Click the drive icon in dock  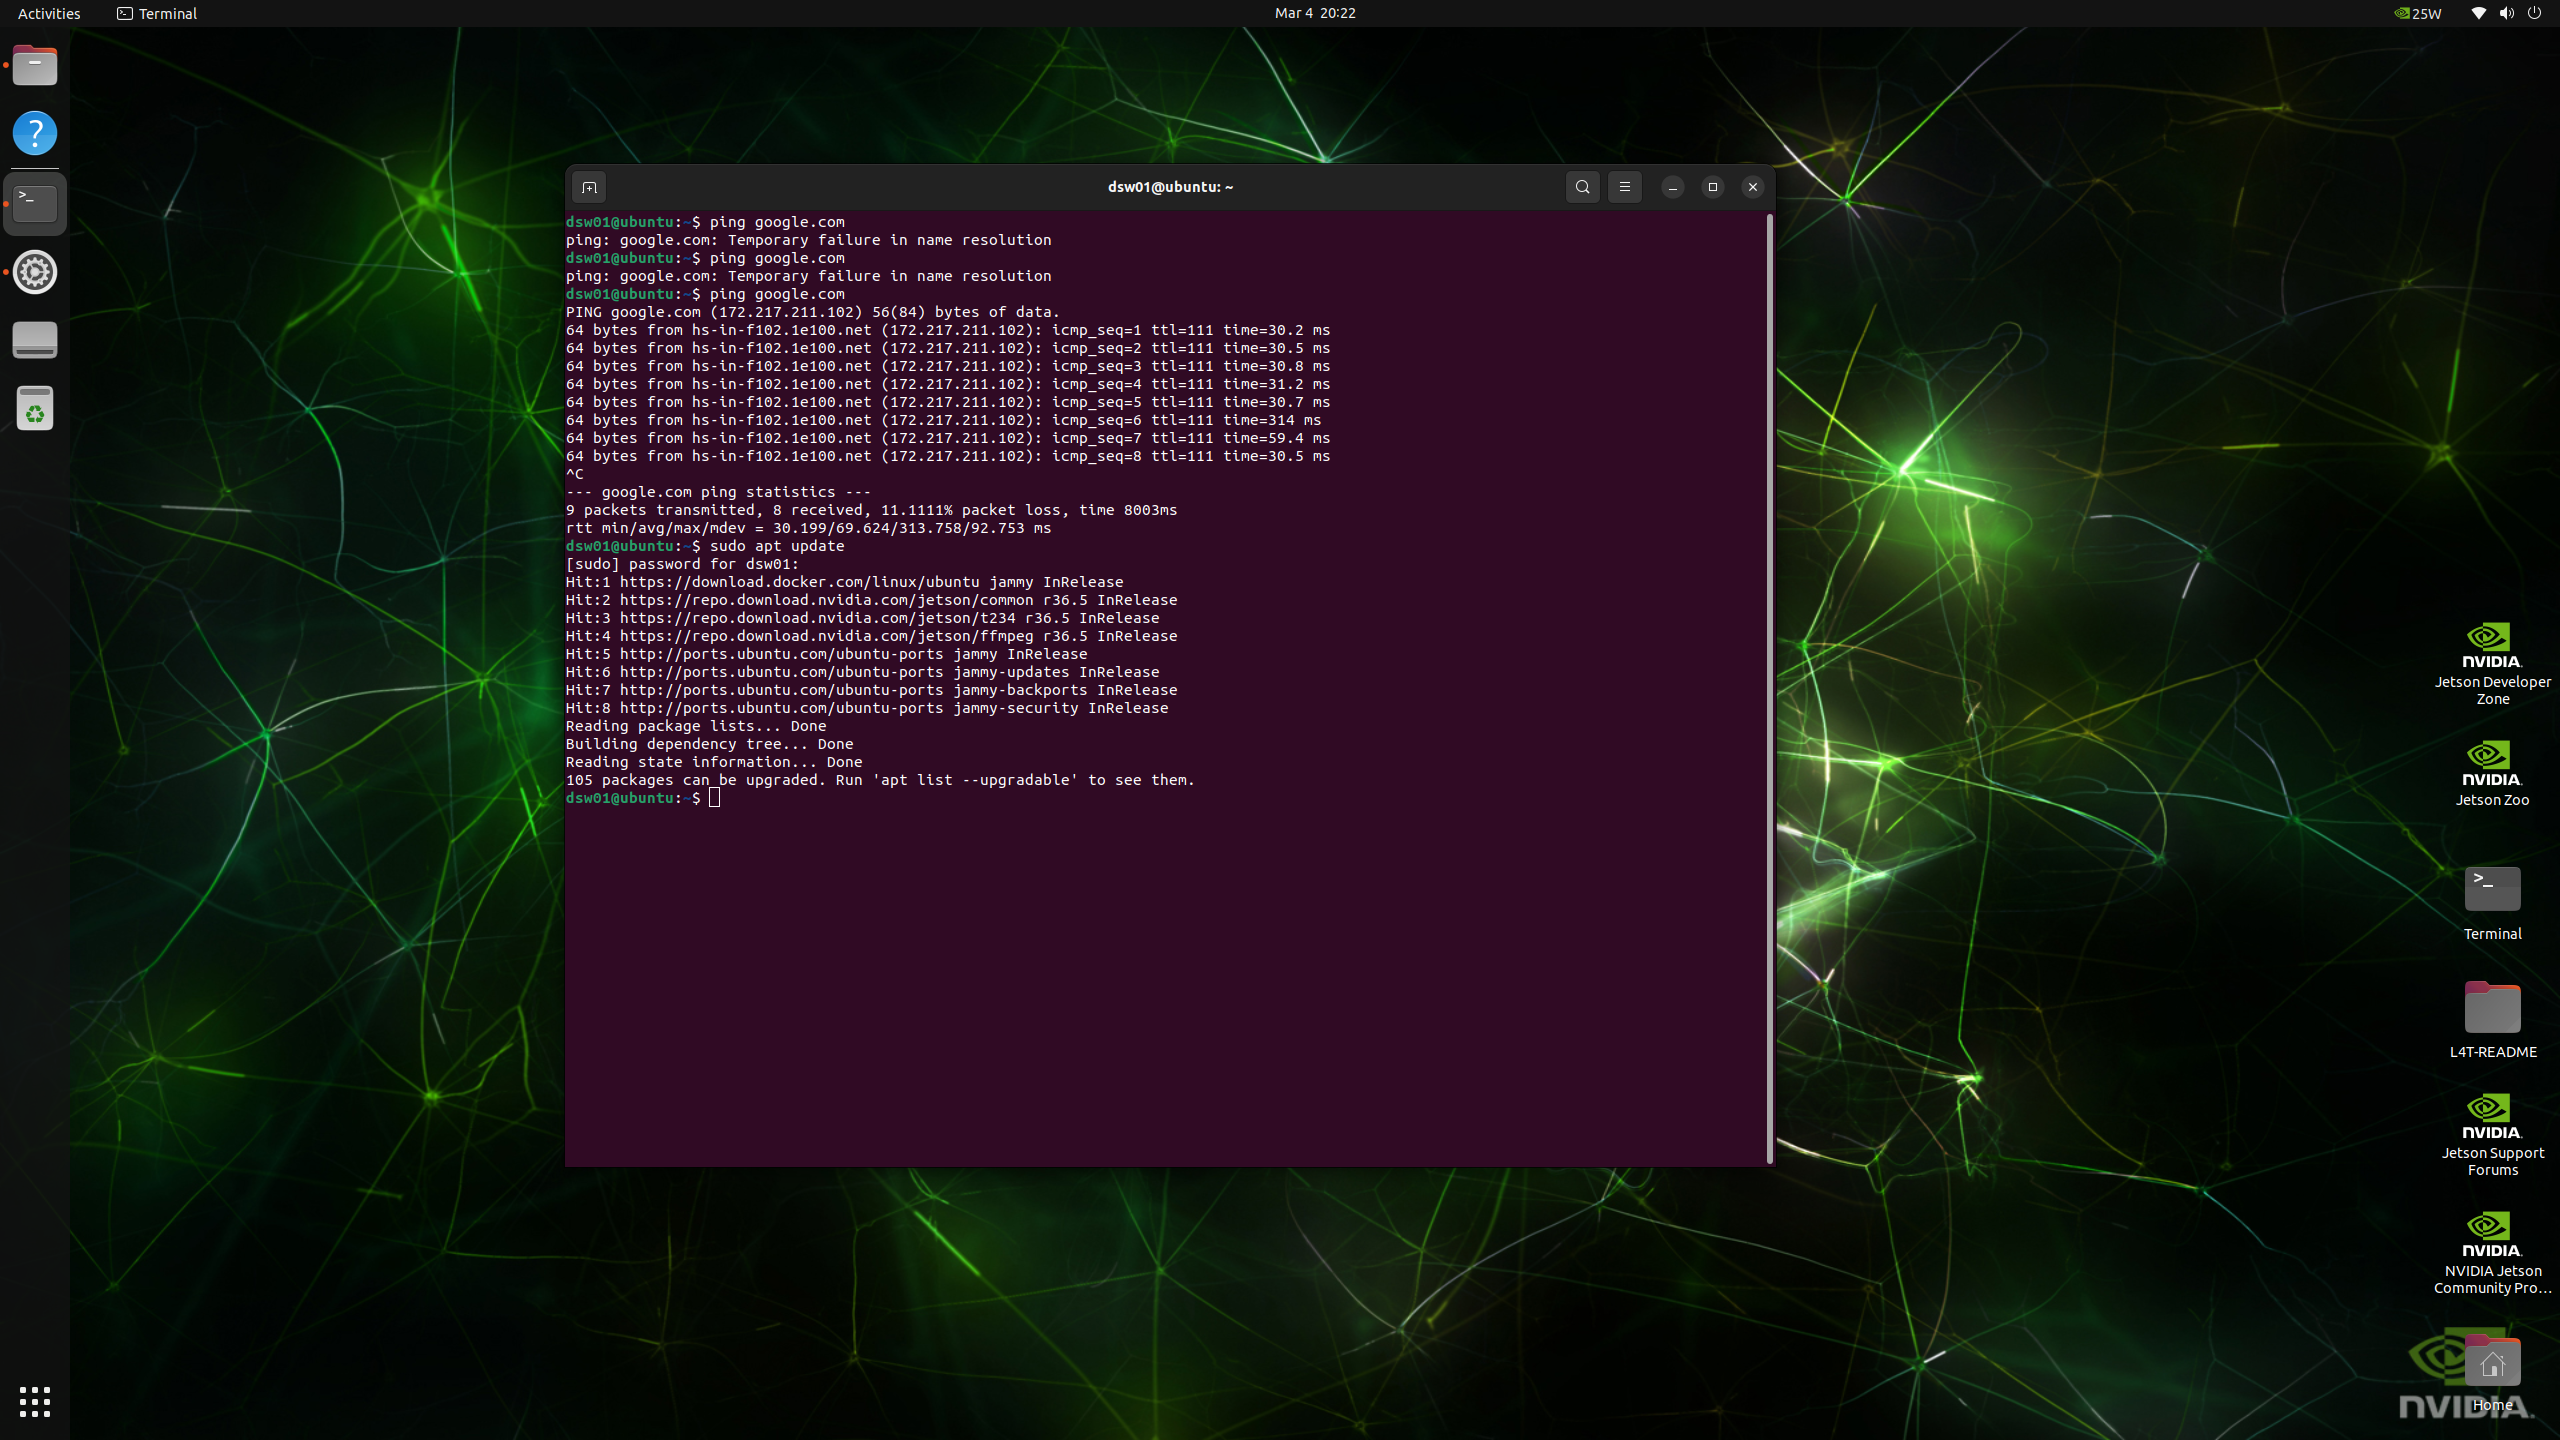[x=35, y=340]
